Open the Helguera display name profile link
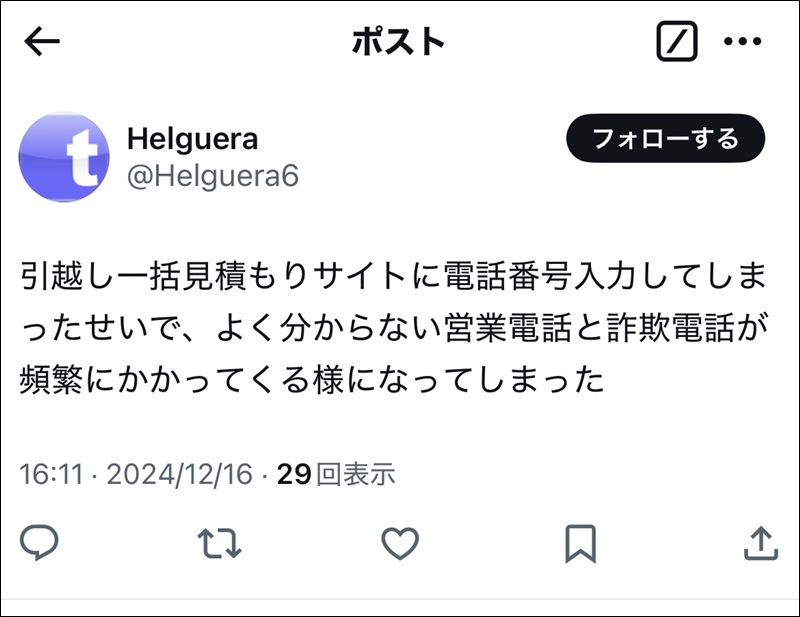 [193, 138]
